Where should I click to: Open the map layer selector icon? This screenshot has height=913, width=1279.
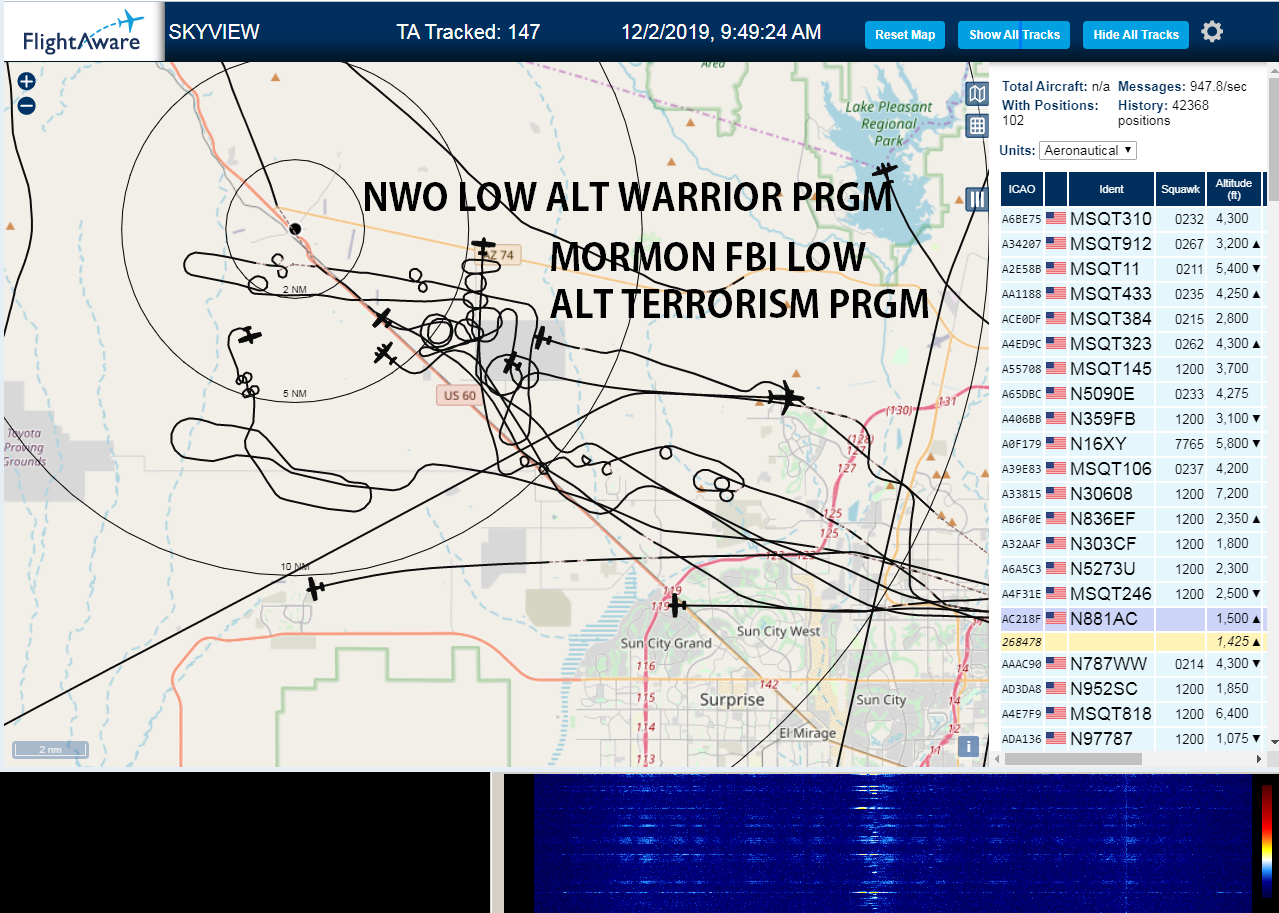(x=977, y=94)
